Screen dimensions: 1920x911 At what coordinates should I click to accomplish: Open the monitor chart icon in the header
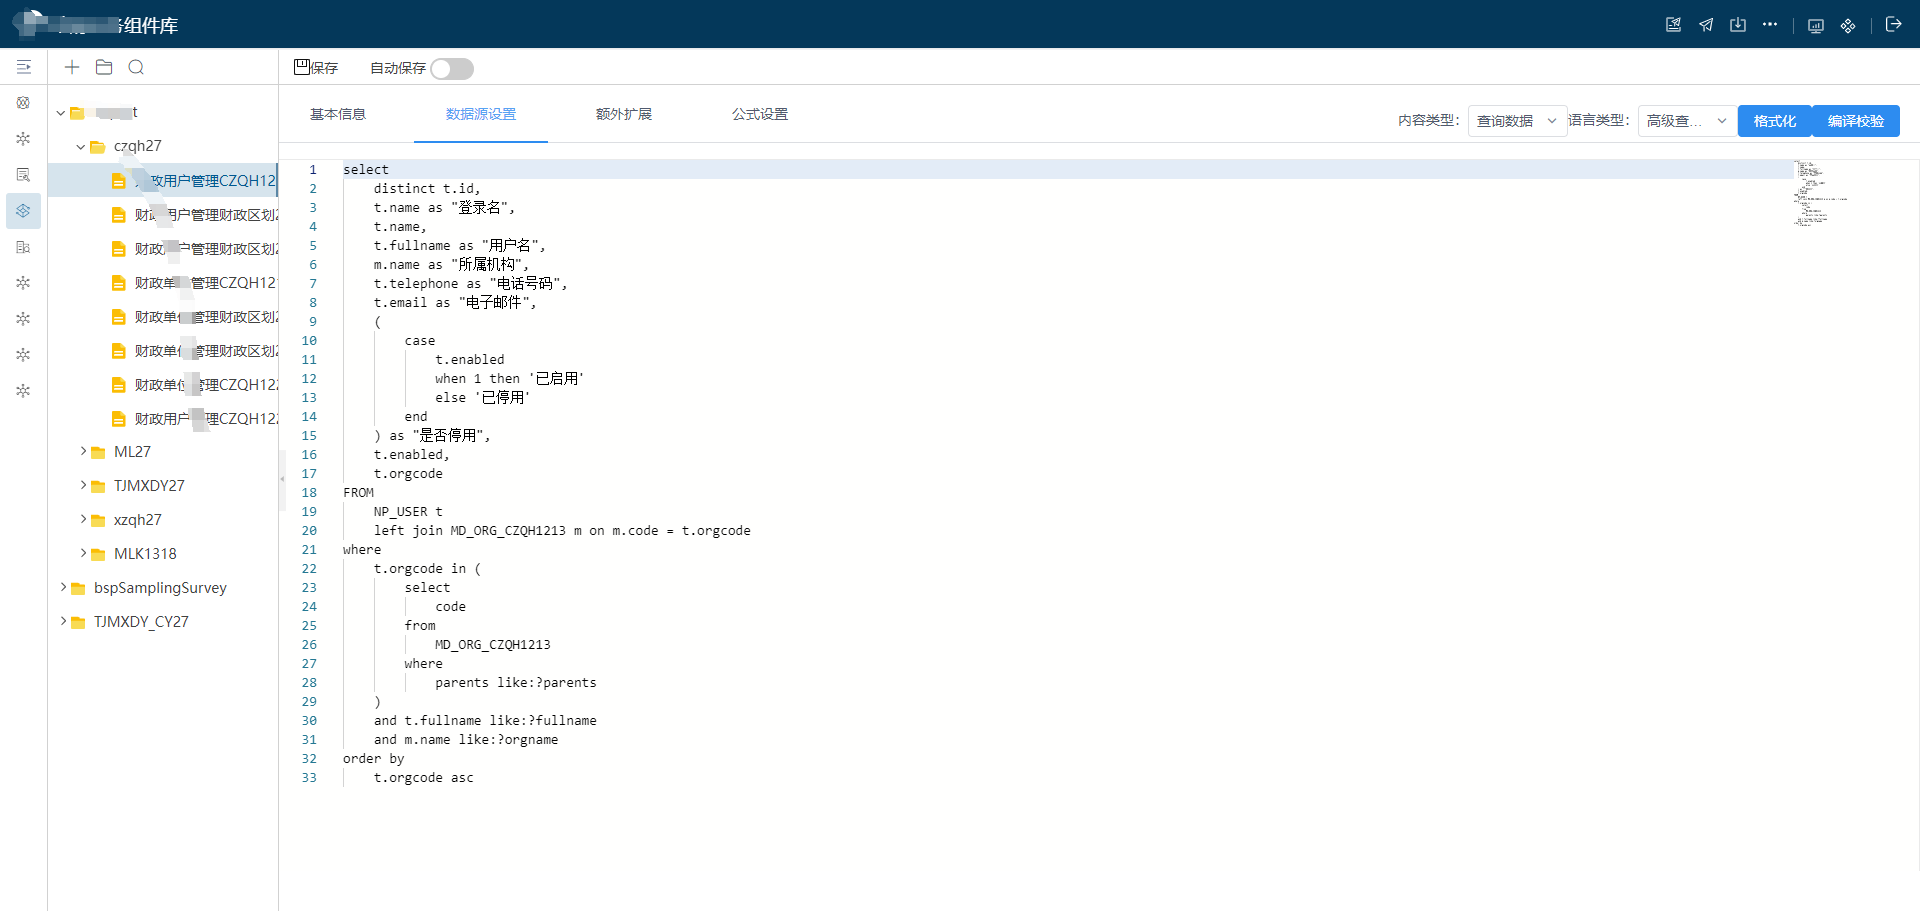point(1816,26)
